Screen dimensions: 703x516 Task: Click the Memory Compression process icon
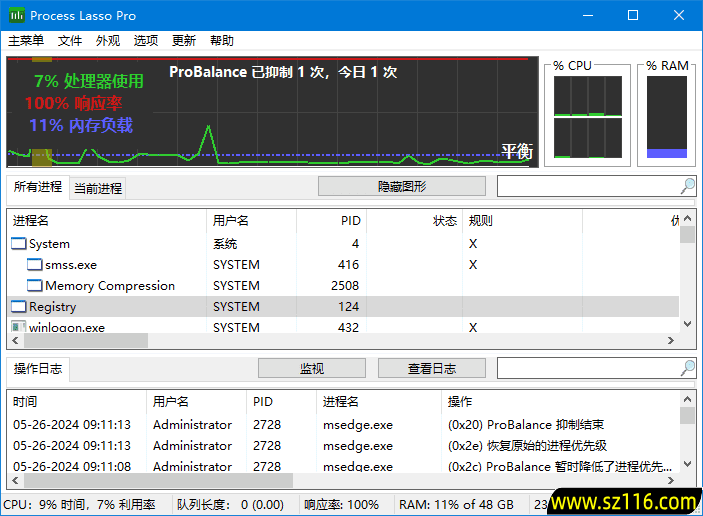(x=35, y=286)
